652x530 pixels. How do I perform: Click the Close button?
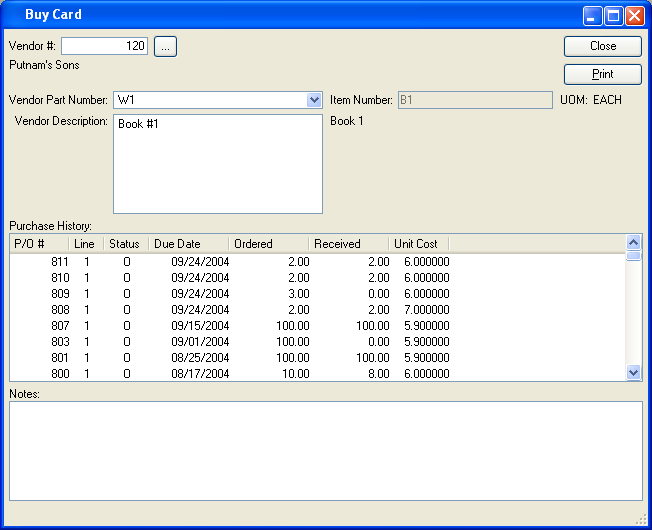coord(602,46)
